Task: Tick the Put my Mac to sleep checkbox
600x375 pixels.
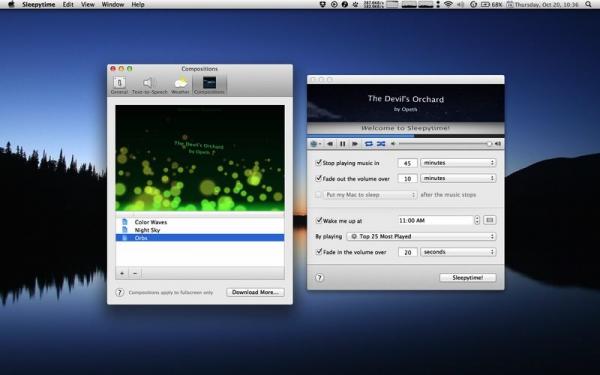Action: (x=318, y=194)
